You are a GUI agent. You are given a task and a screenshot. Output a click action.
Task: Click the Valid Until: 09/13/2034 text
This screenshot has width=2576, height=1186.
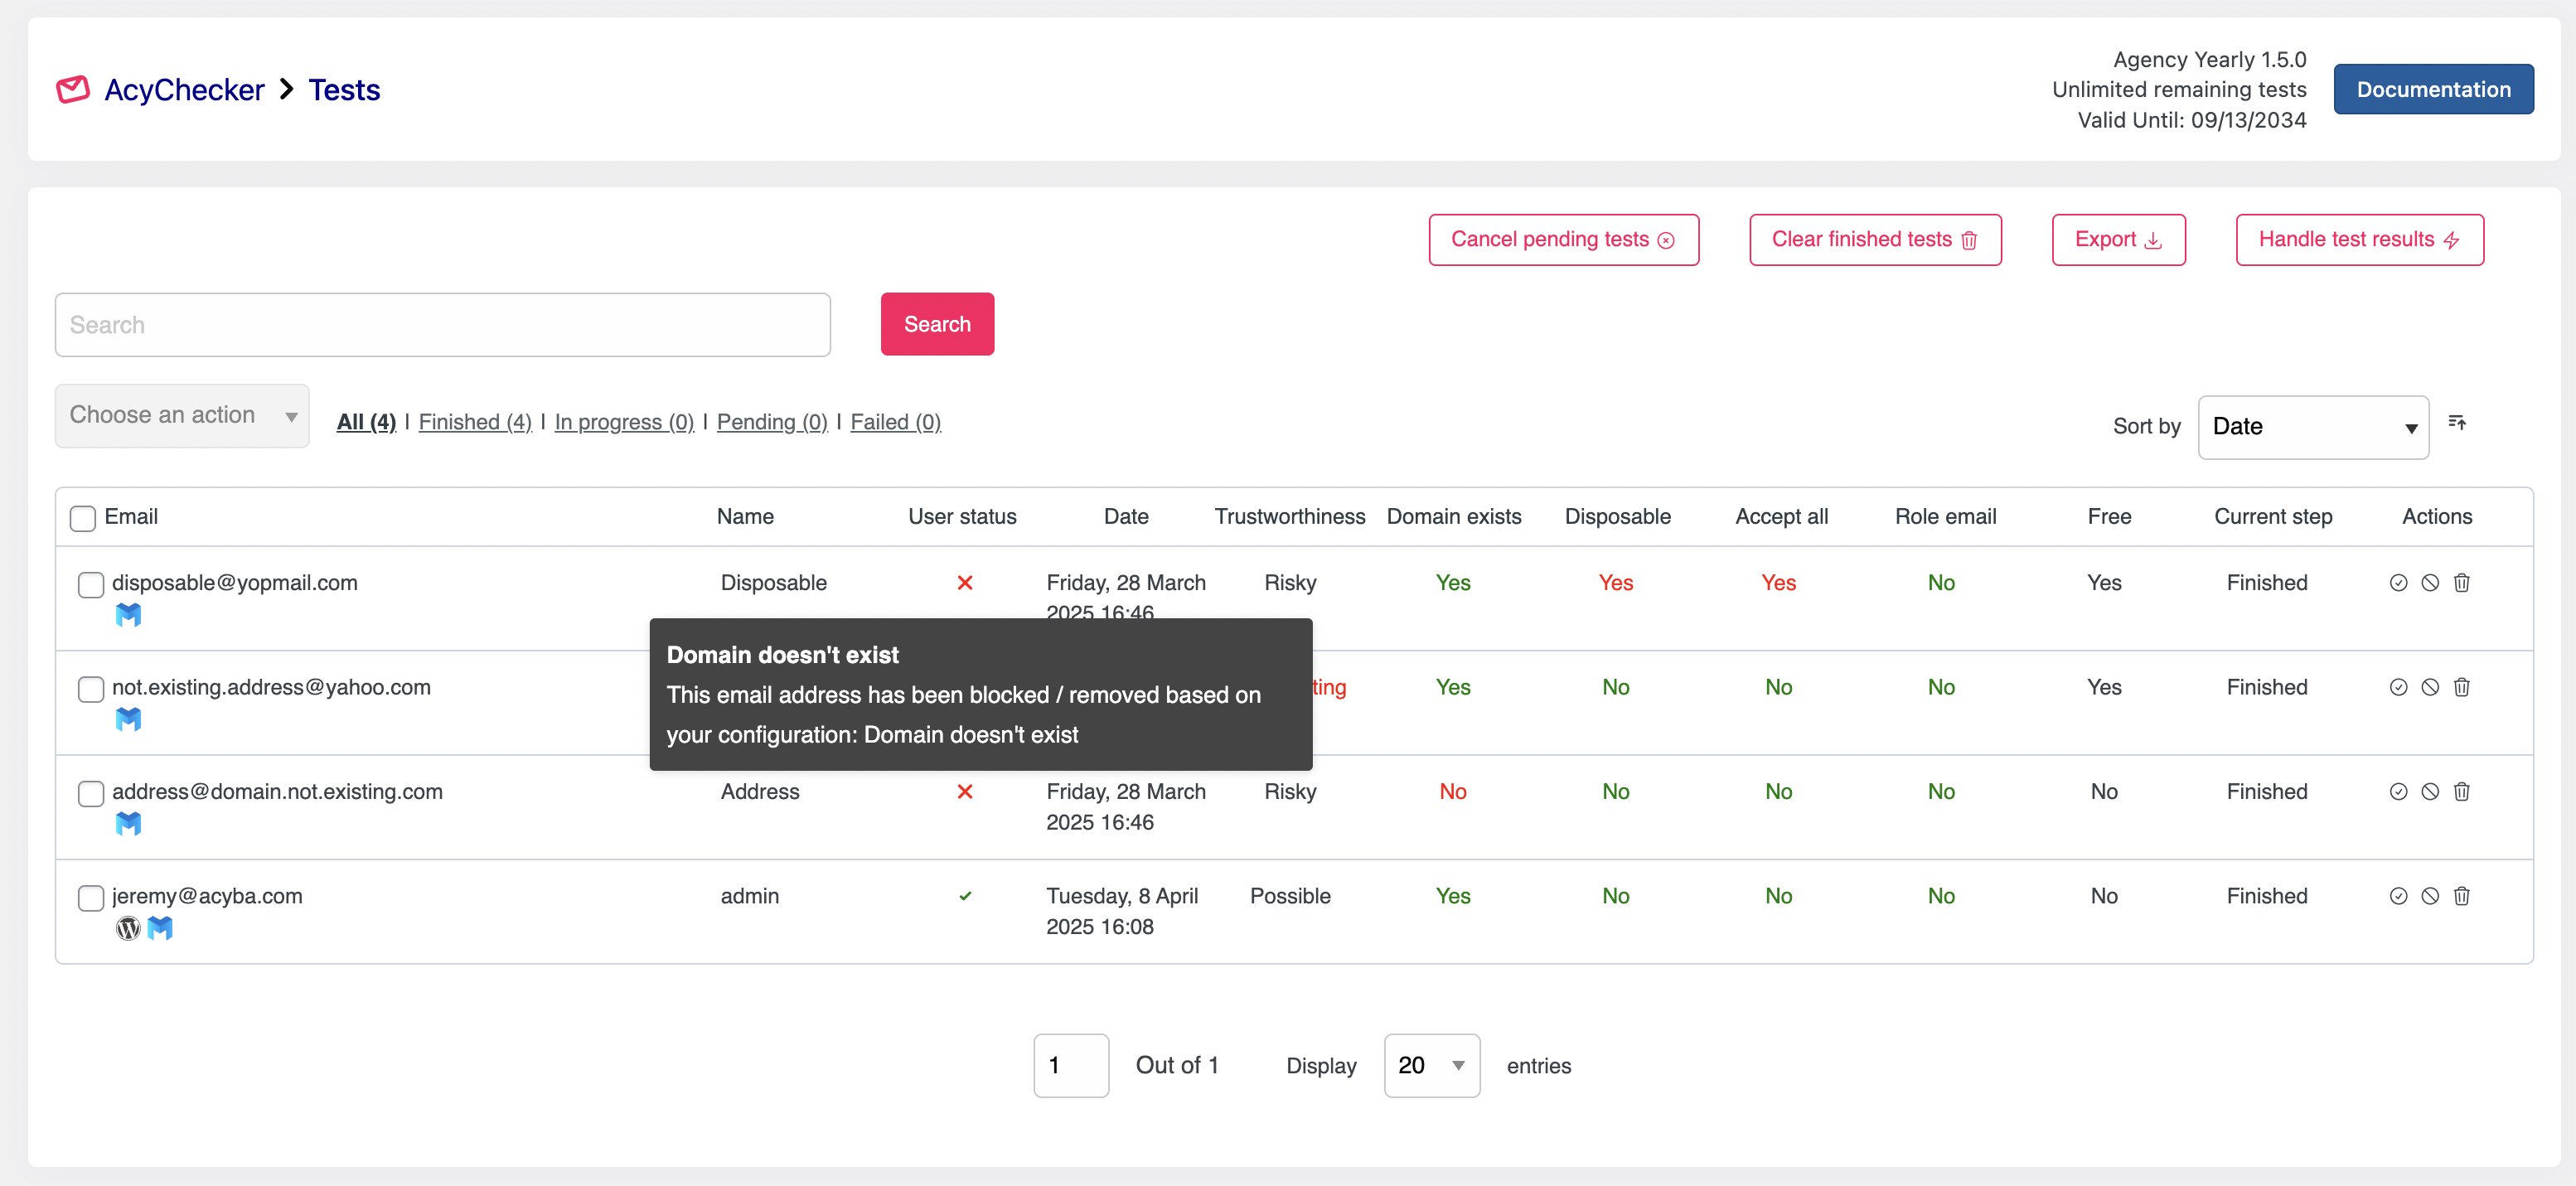tap(2191, 120)
